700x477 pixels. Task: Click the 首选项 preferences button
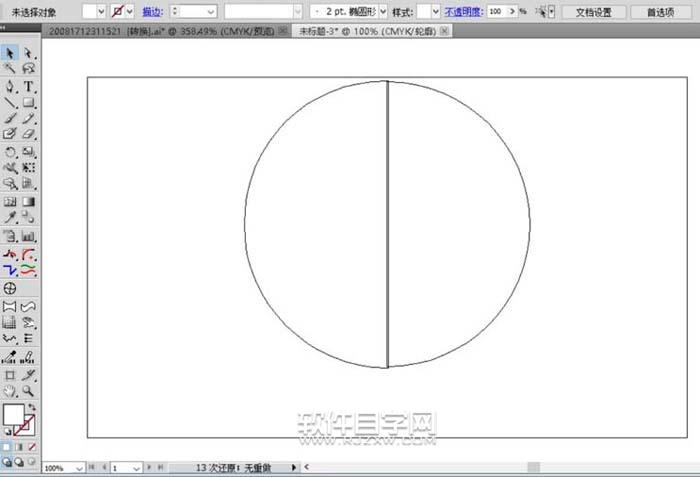(661, 12)
